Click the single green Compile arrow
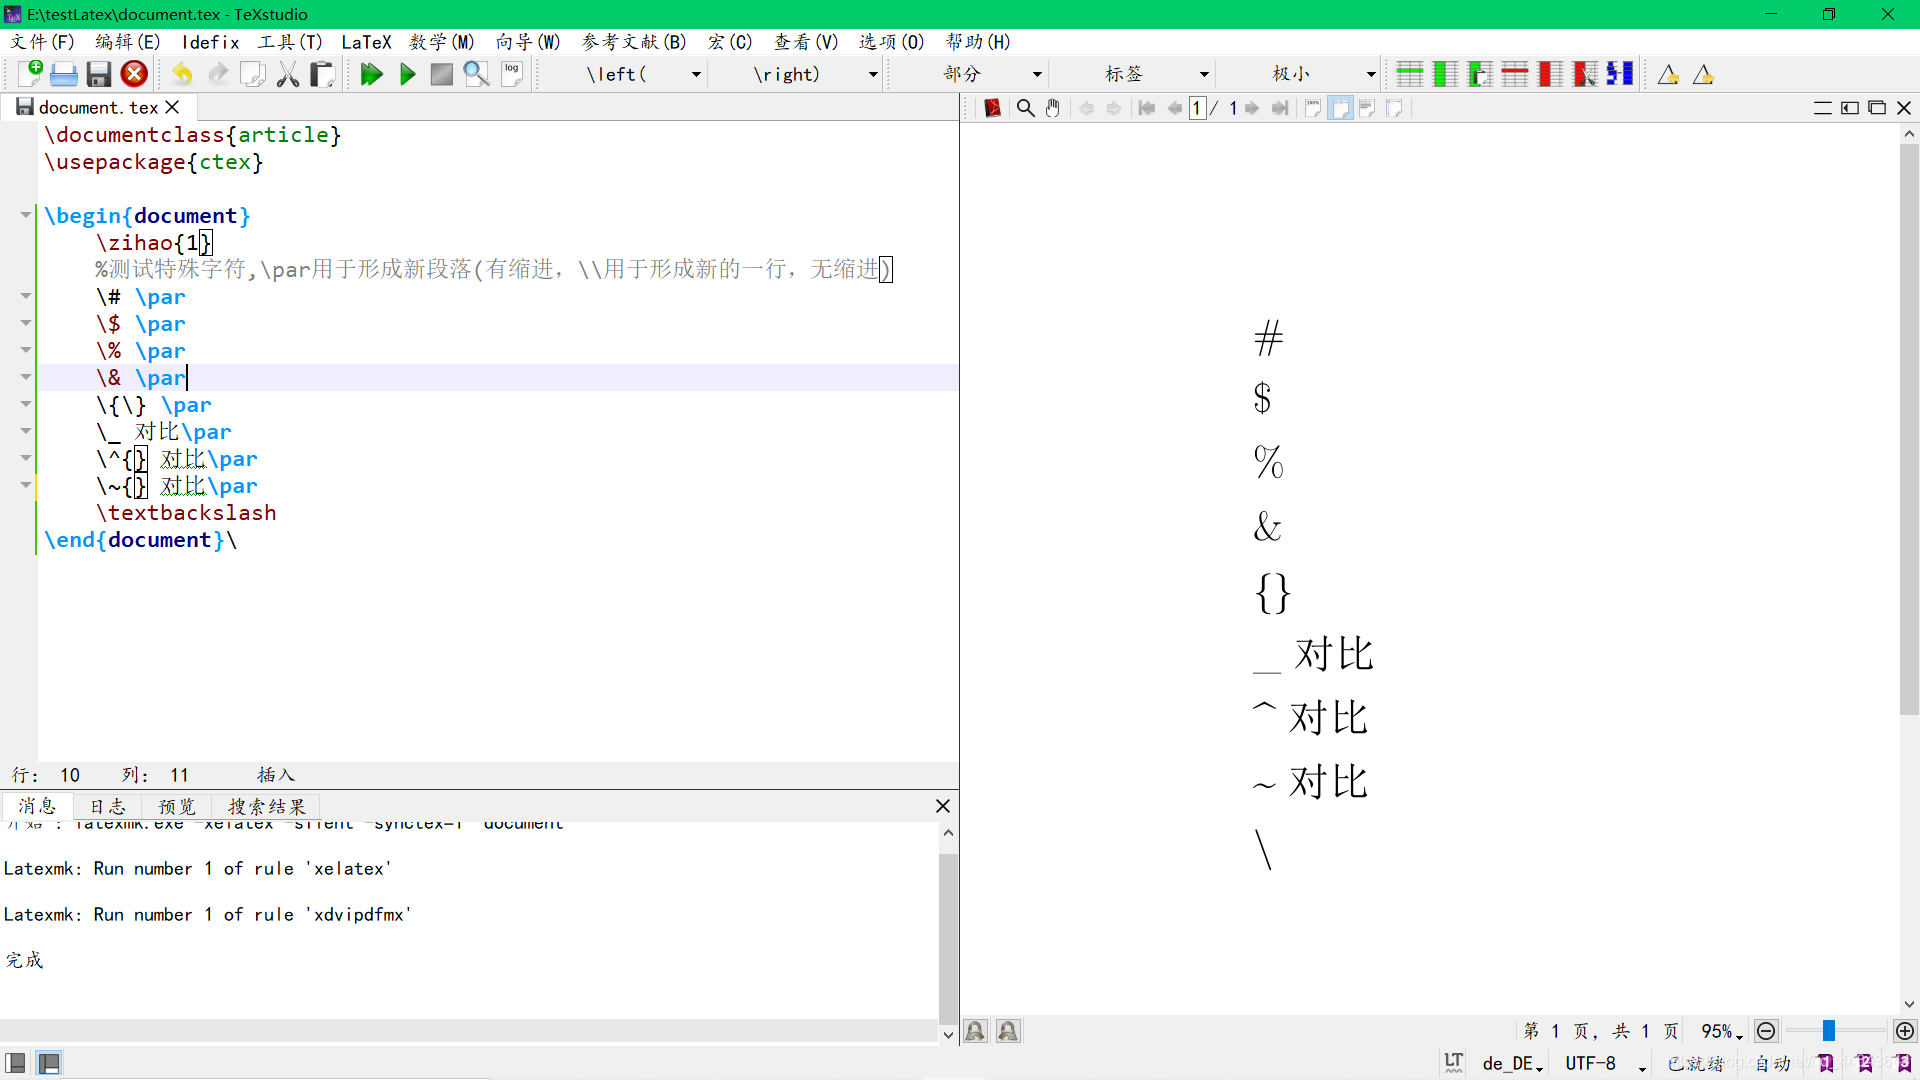Screen dimensions: 1920x1080 click(x=407, y=74)
